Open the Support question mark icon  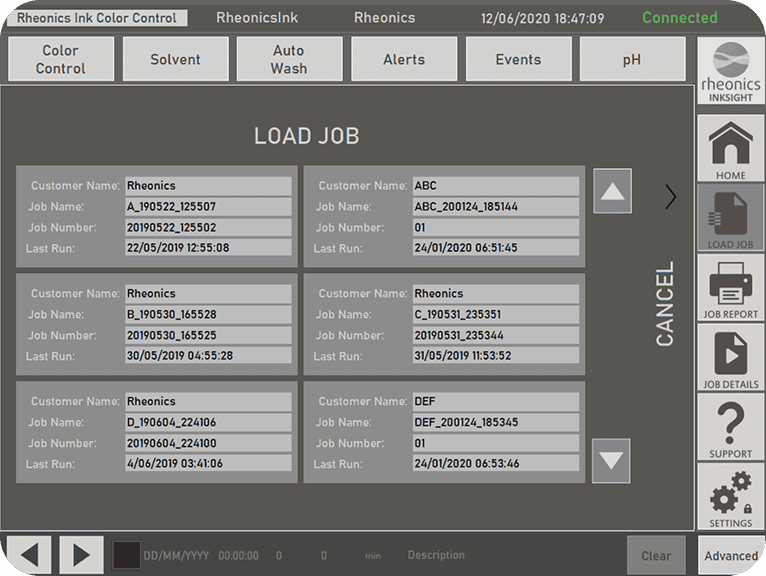[730, 427]
